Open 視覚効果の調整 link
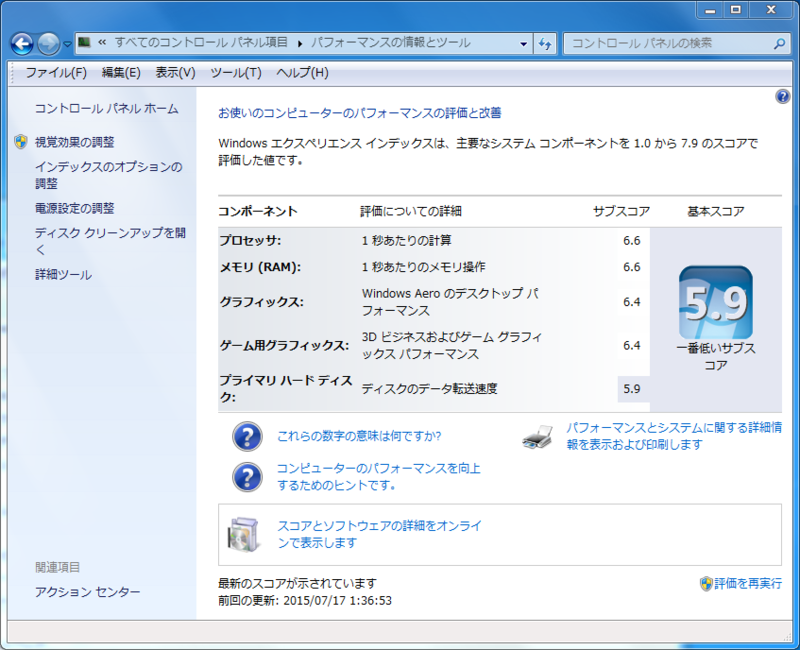Viewport: 800px width, 650px height. [74, 142]
